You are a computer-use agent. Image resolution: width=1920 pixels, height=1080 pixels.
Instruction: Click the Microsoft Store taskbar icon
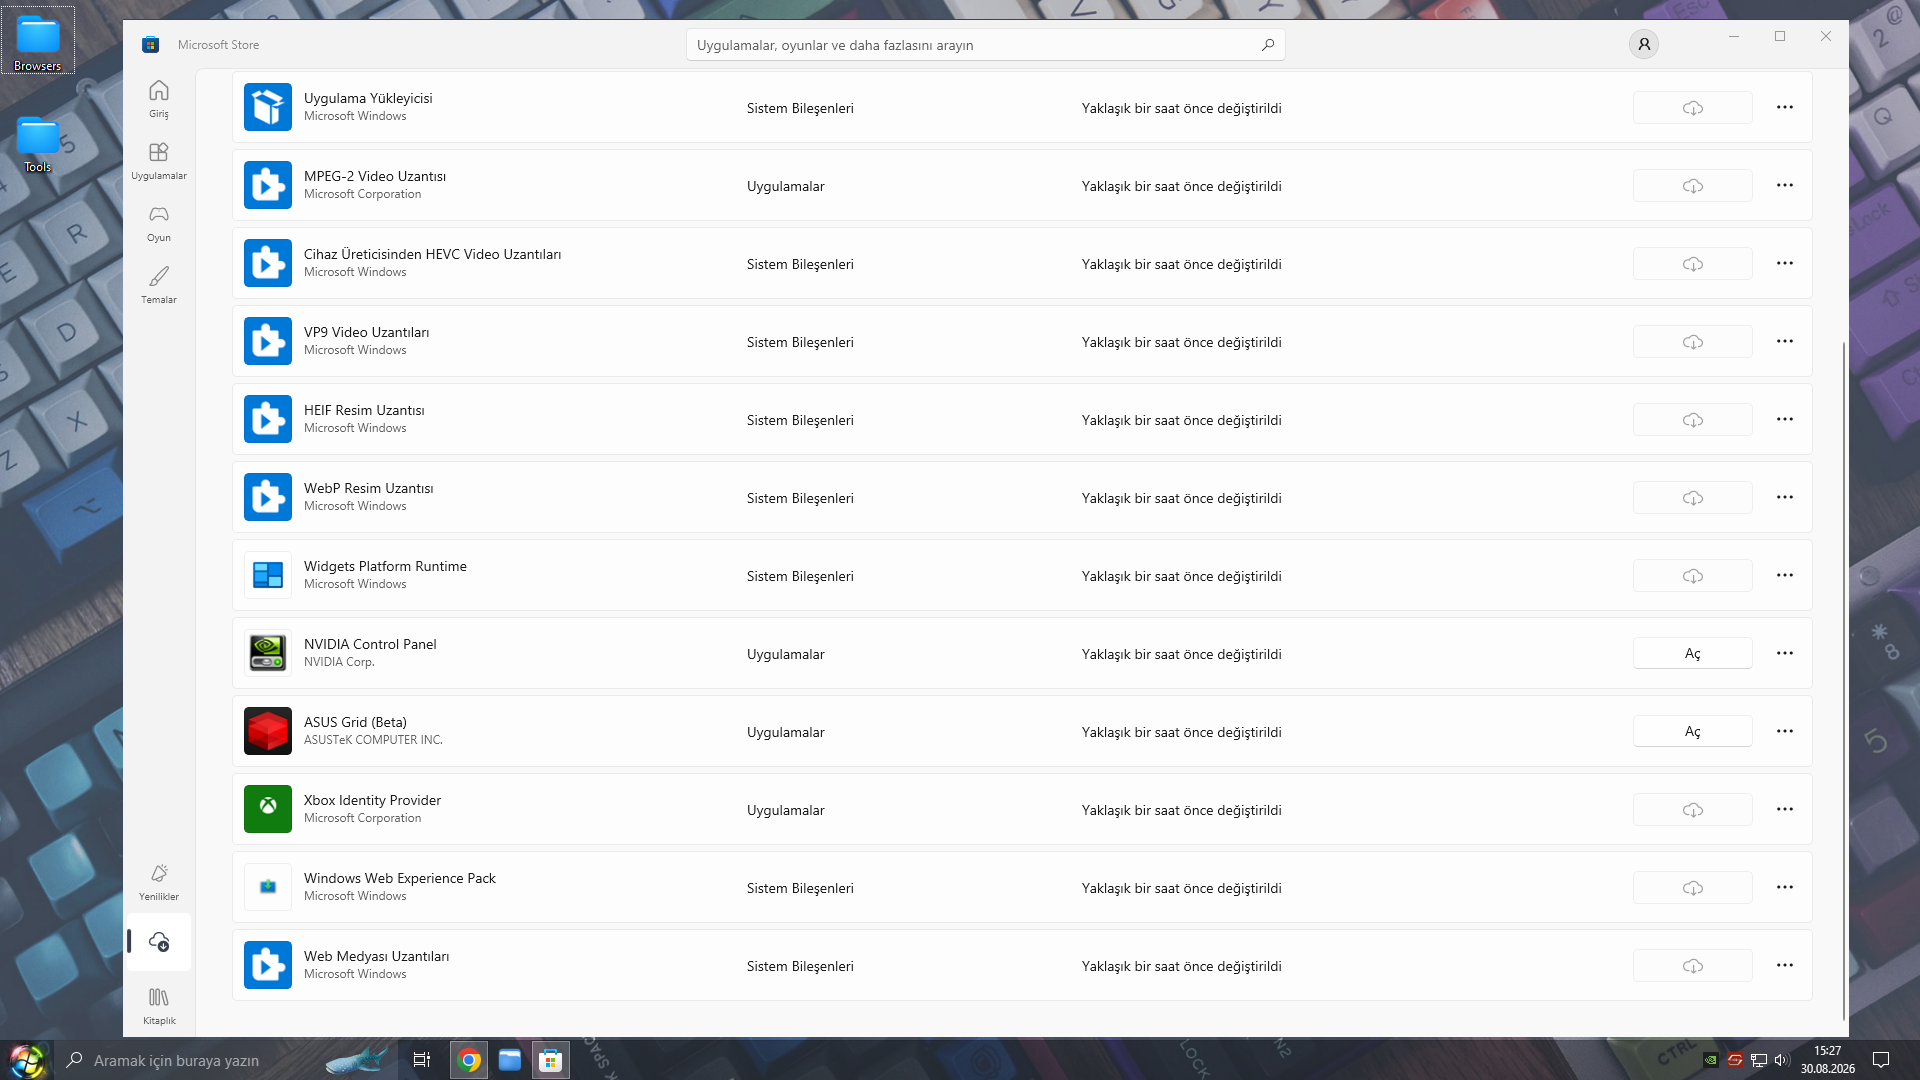click(551, 1060)
